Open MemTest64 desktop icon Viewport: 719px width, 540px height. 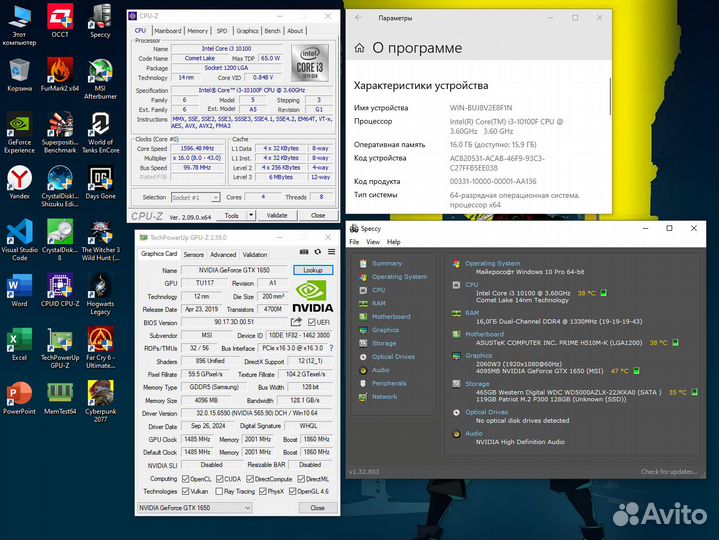[60, 398]
